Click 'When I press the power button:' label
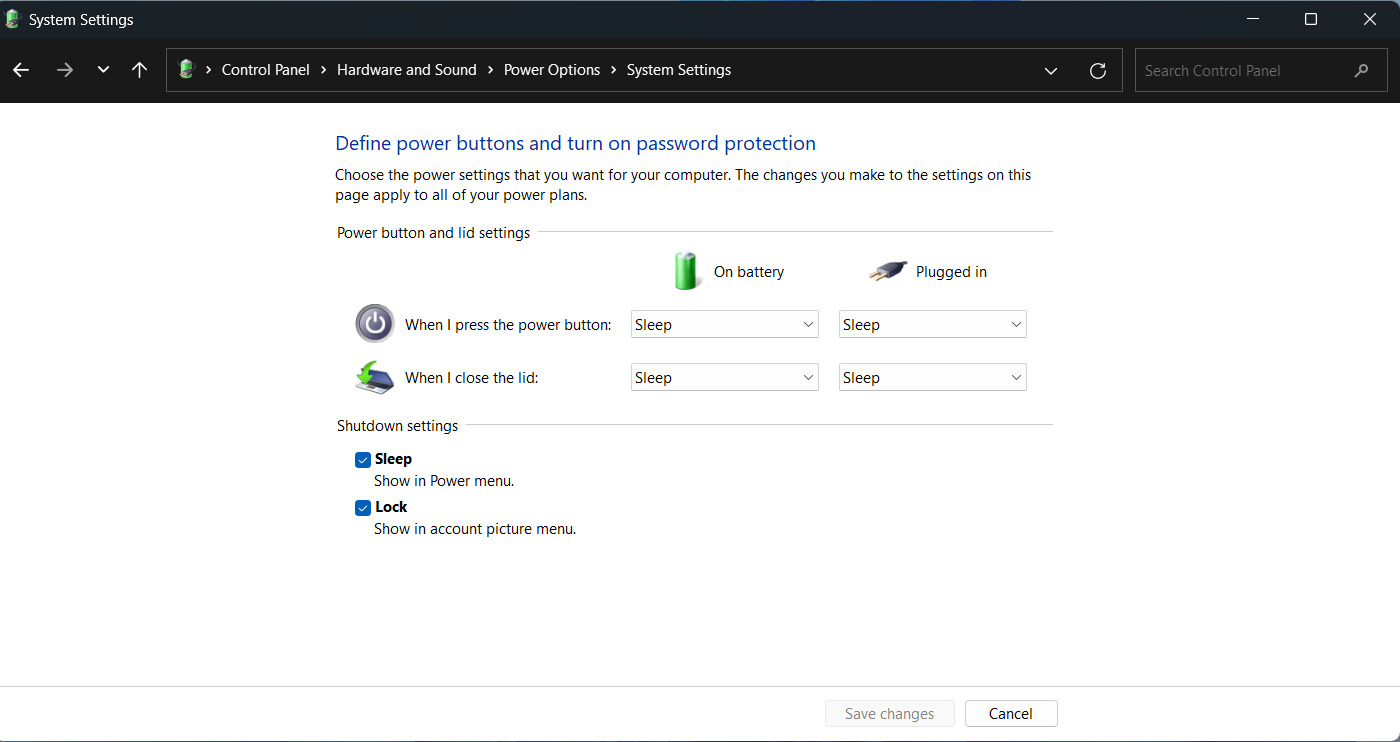1400x742 pixels. [508, 325]
